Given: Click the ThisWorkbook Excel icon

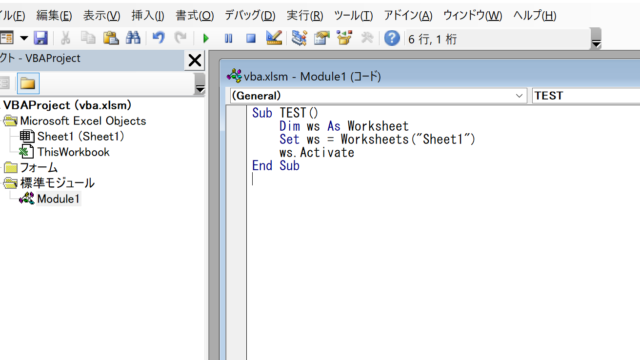Looking at the screenshot, I should pyautogui.click(x=27, y=152).
